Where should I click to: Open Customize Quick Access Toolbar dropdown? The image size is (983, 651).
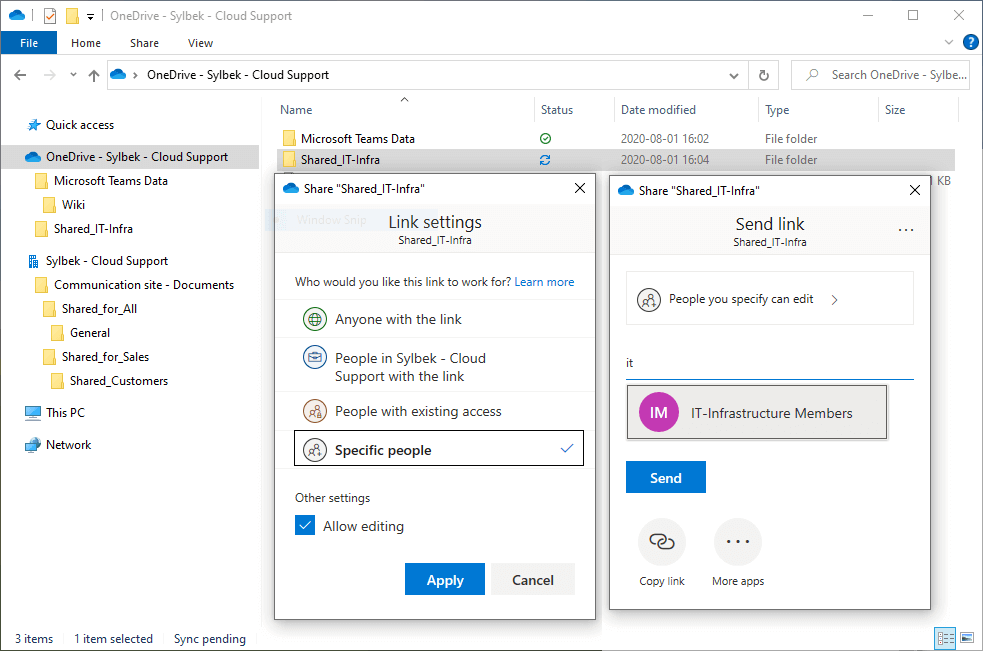90,16
